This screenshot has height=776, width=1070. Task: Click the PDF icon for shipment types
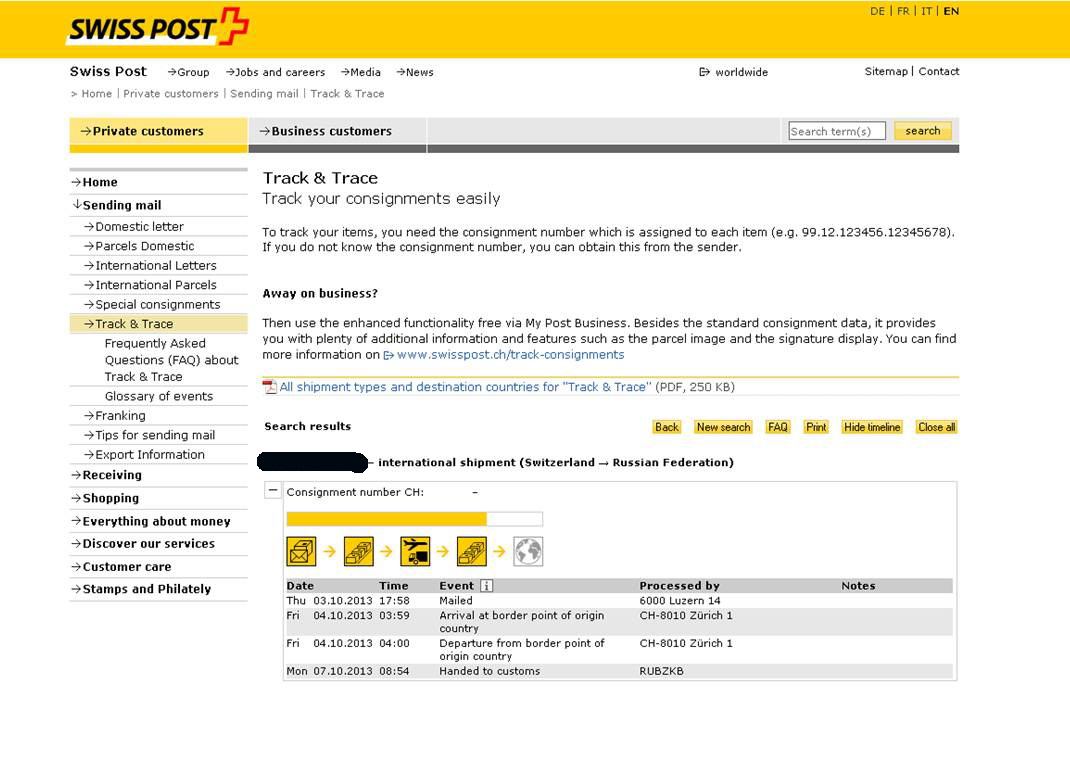269,387
